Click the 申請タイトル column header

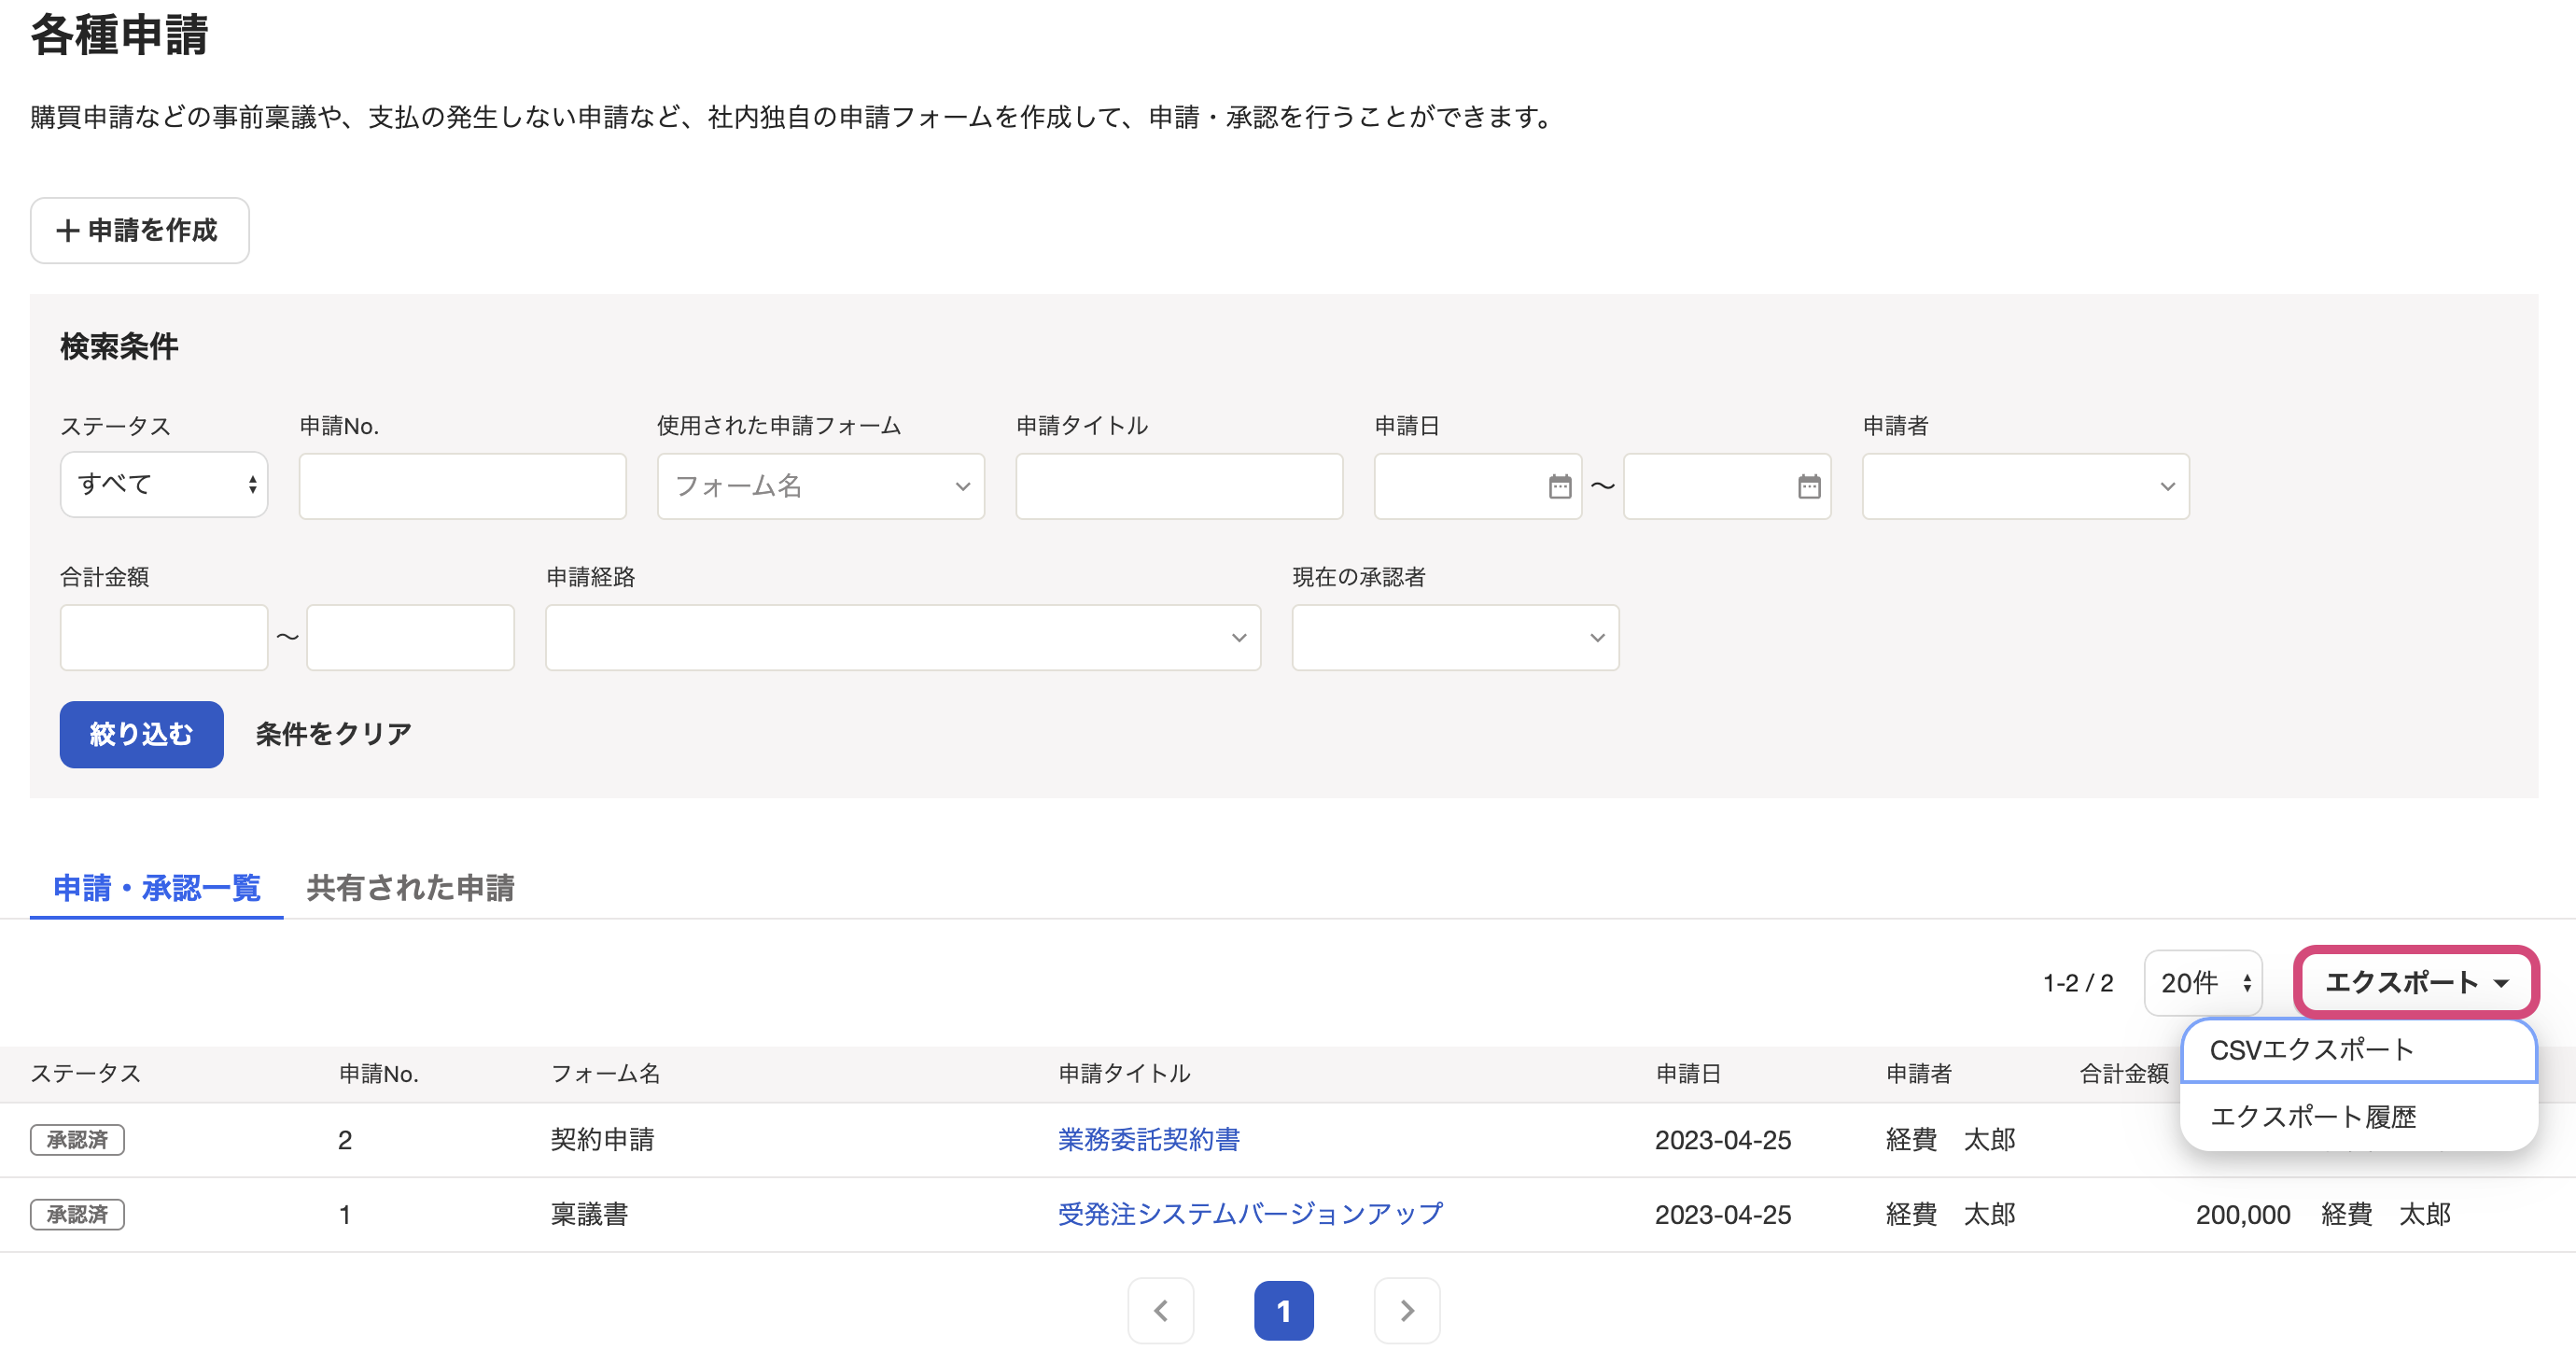(1124, 1074)
